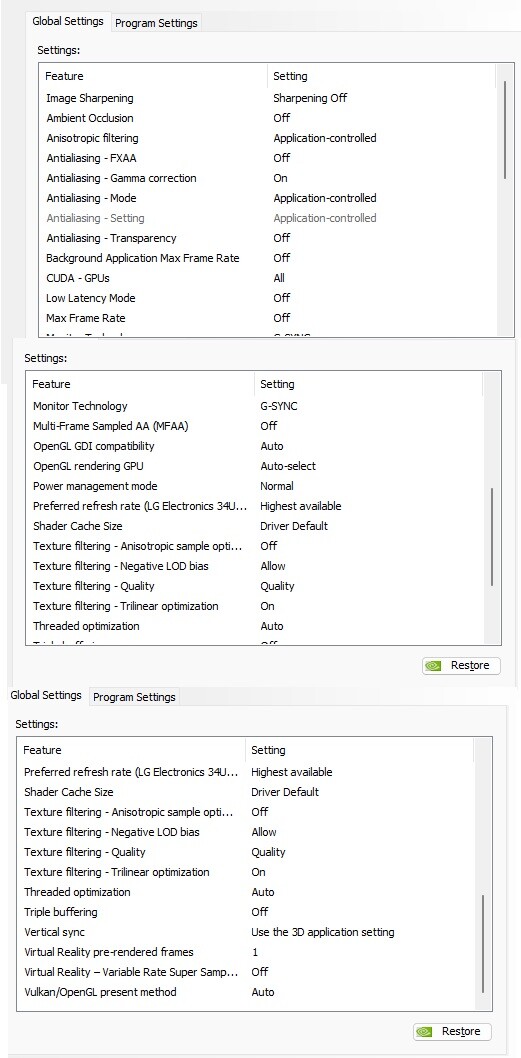Select Global Settings tab above the Vertical sync list
The width and height of the screenshot is (521, 1058).
tap(46, 695)
